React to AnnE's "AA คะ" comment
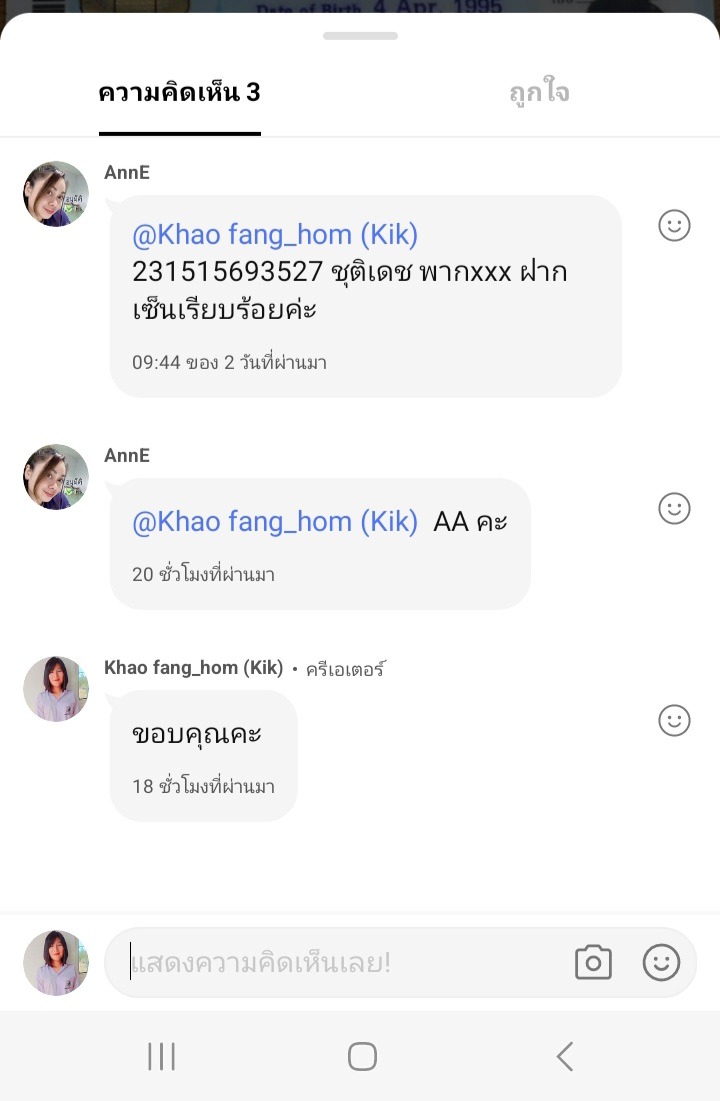Image resolution: width=720 pixels, height=1101 pixels. pos(674,508)
